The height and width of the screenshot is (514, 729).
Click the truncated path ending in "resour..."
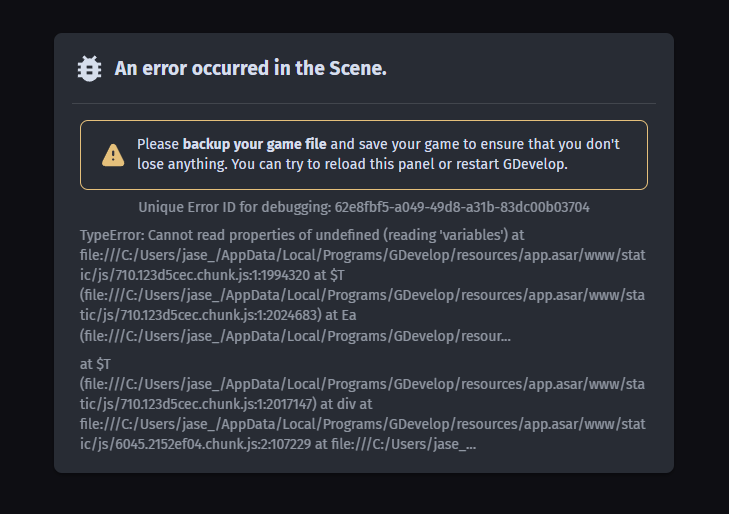tap(295, 336)
